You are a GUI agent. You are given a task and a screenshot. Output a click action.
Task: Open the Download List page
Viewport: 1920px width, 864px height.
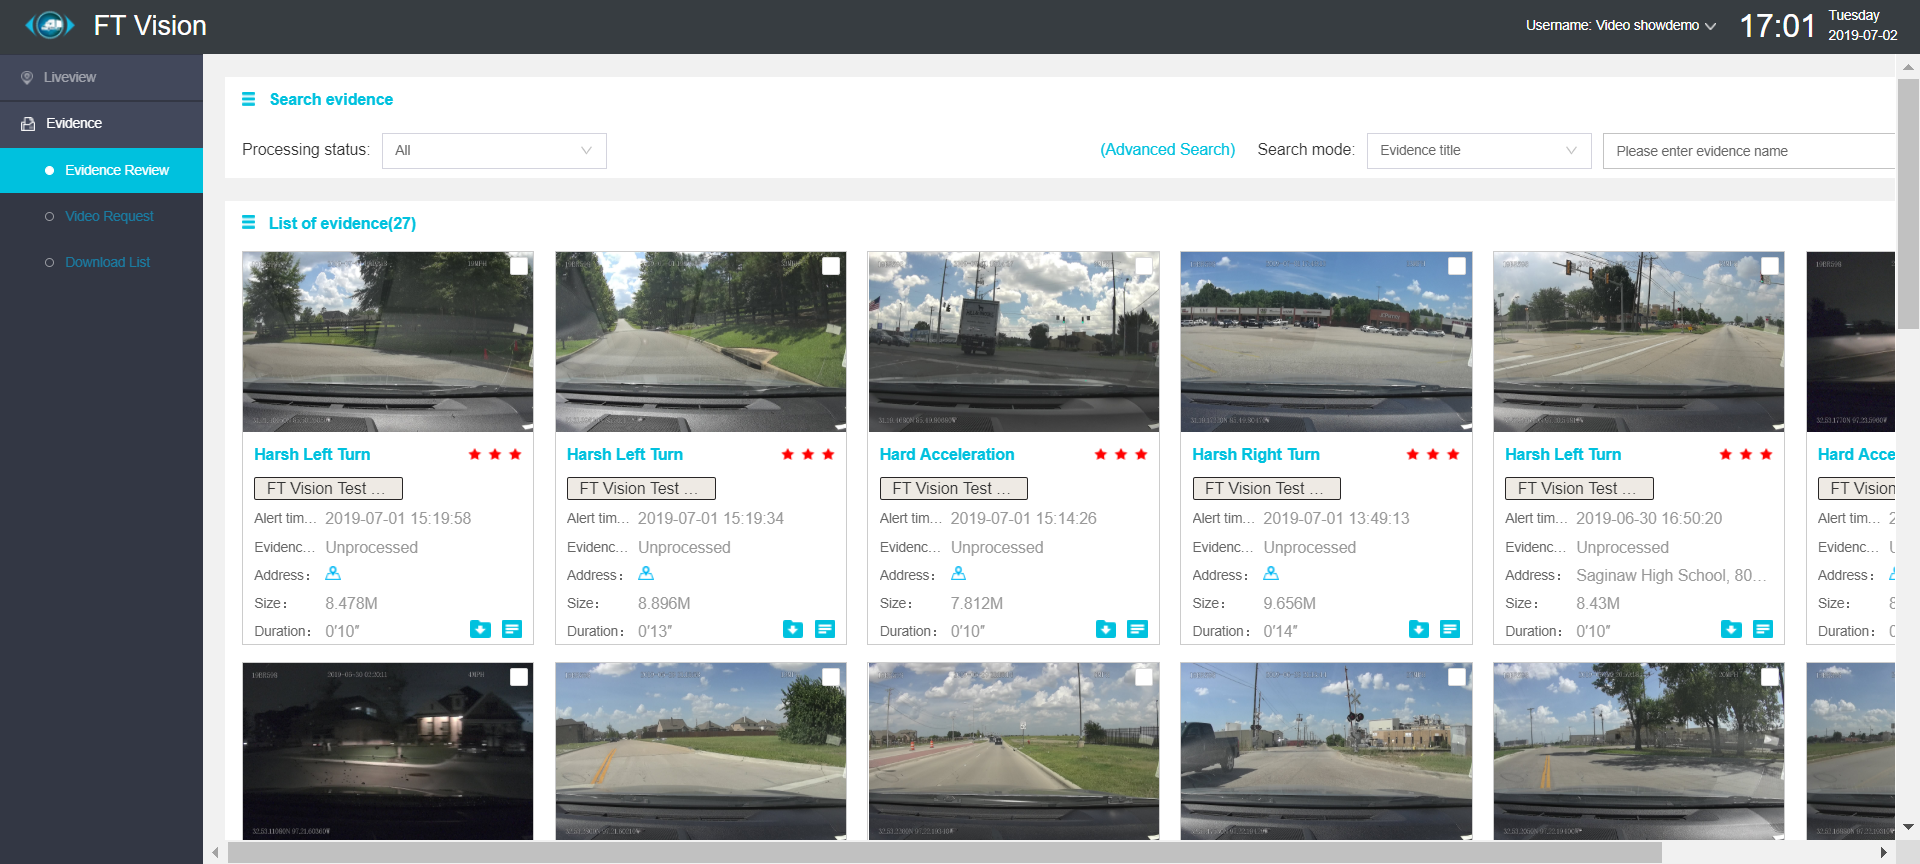pos(107,263)
